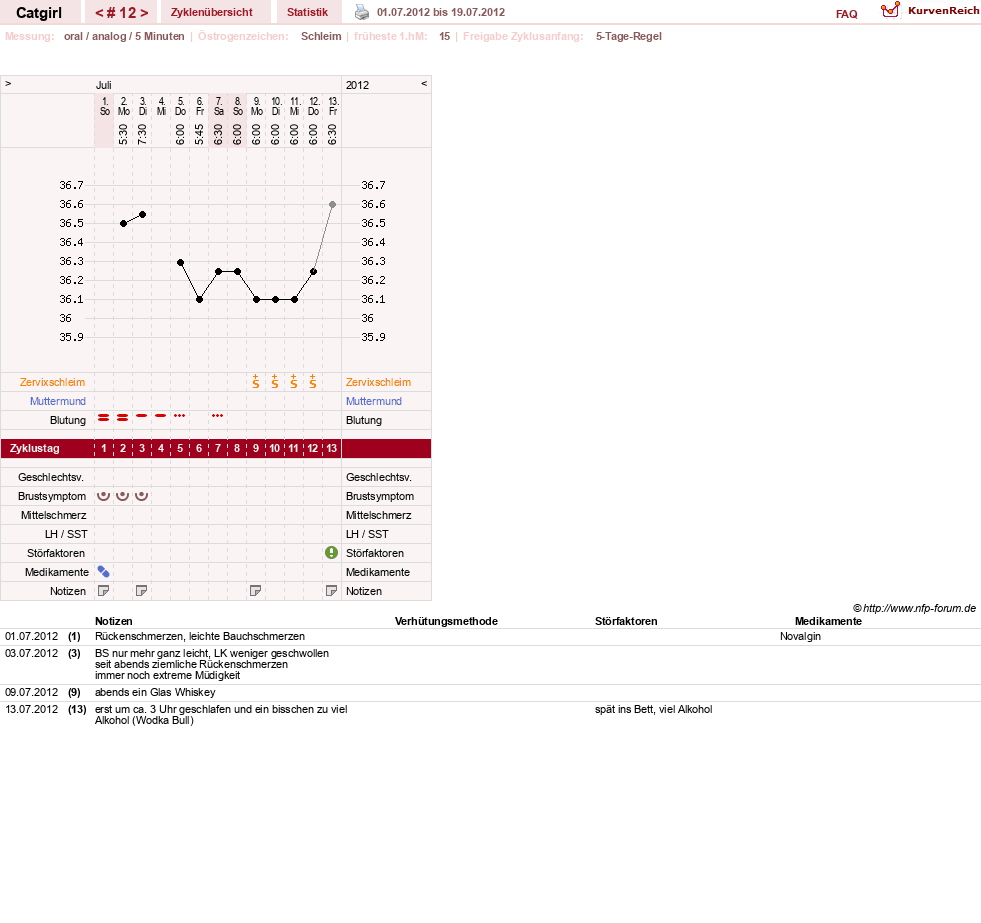Click the pill icon in Medikamente row
The image size is (981, 923).
(x=103, y=571)
